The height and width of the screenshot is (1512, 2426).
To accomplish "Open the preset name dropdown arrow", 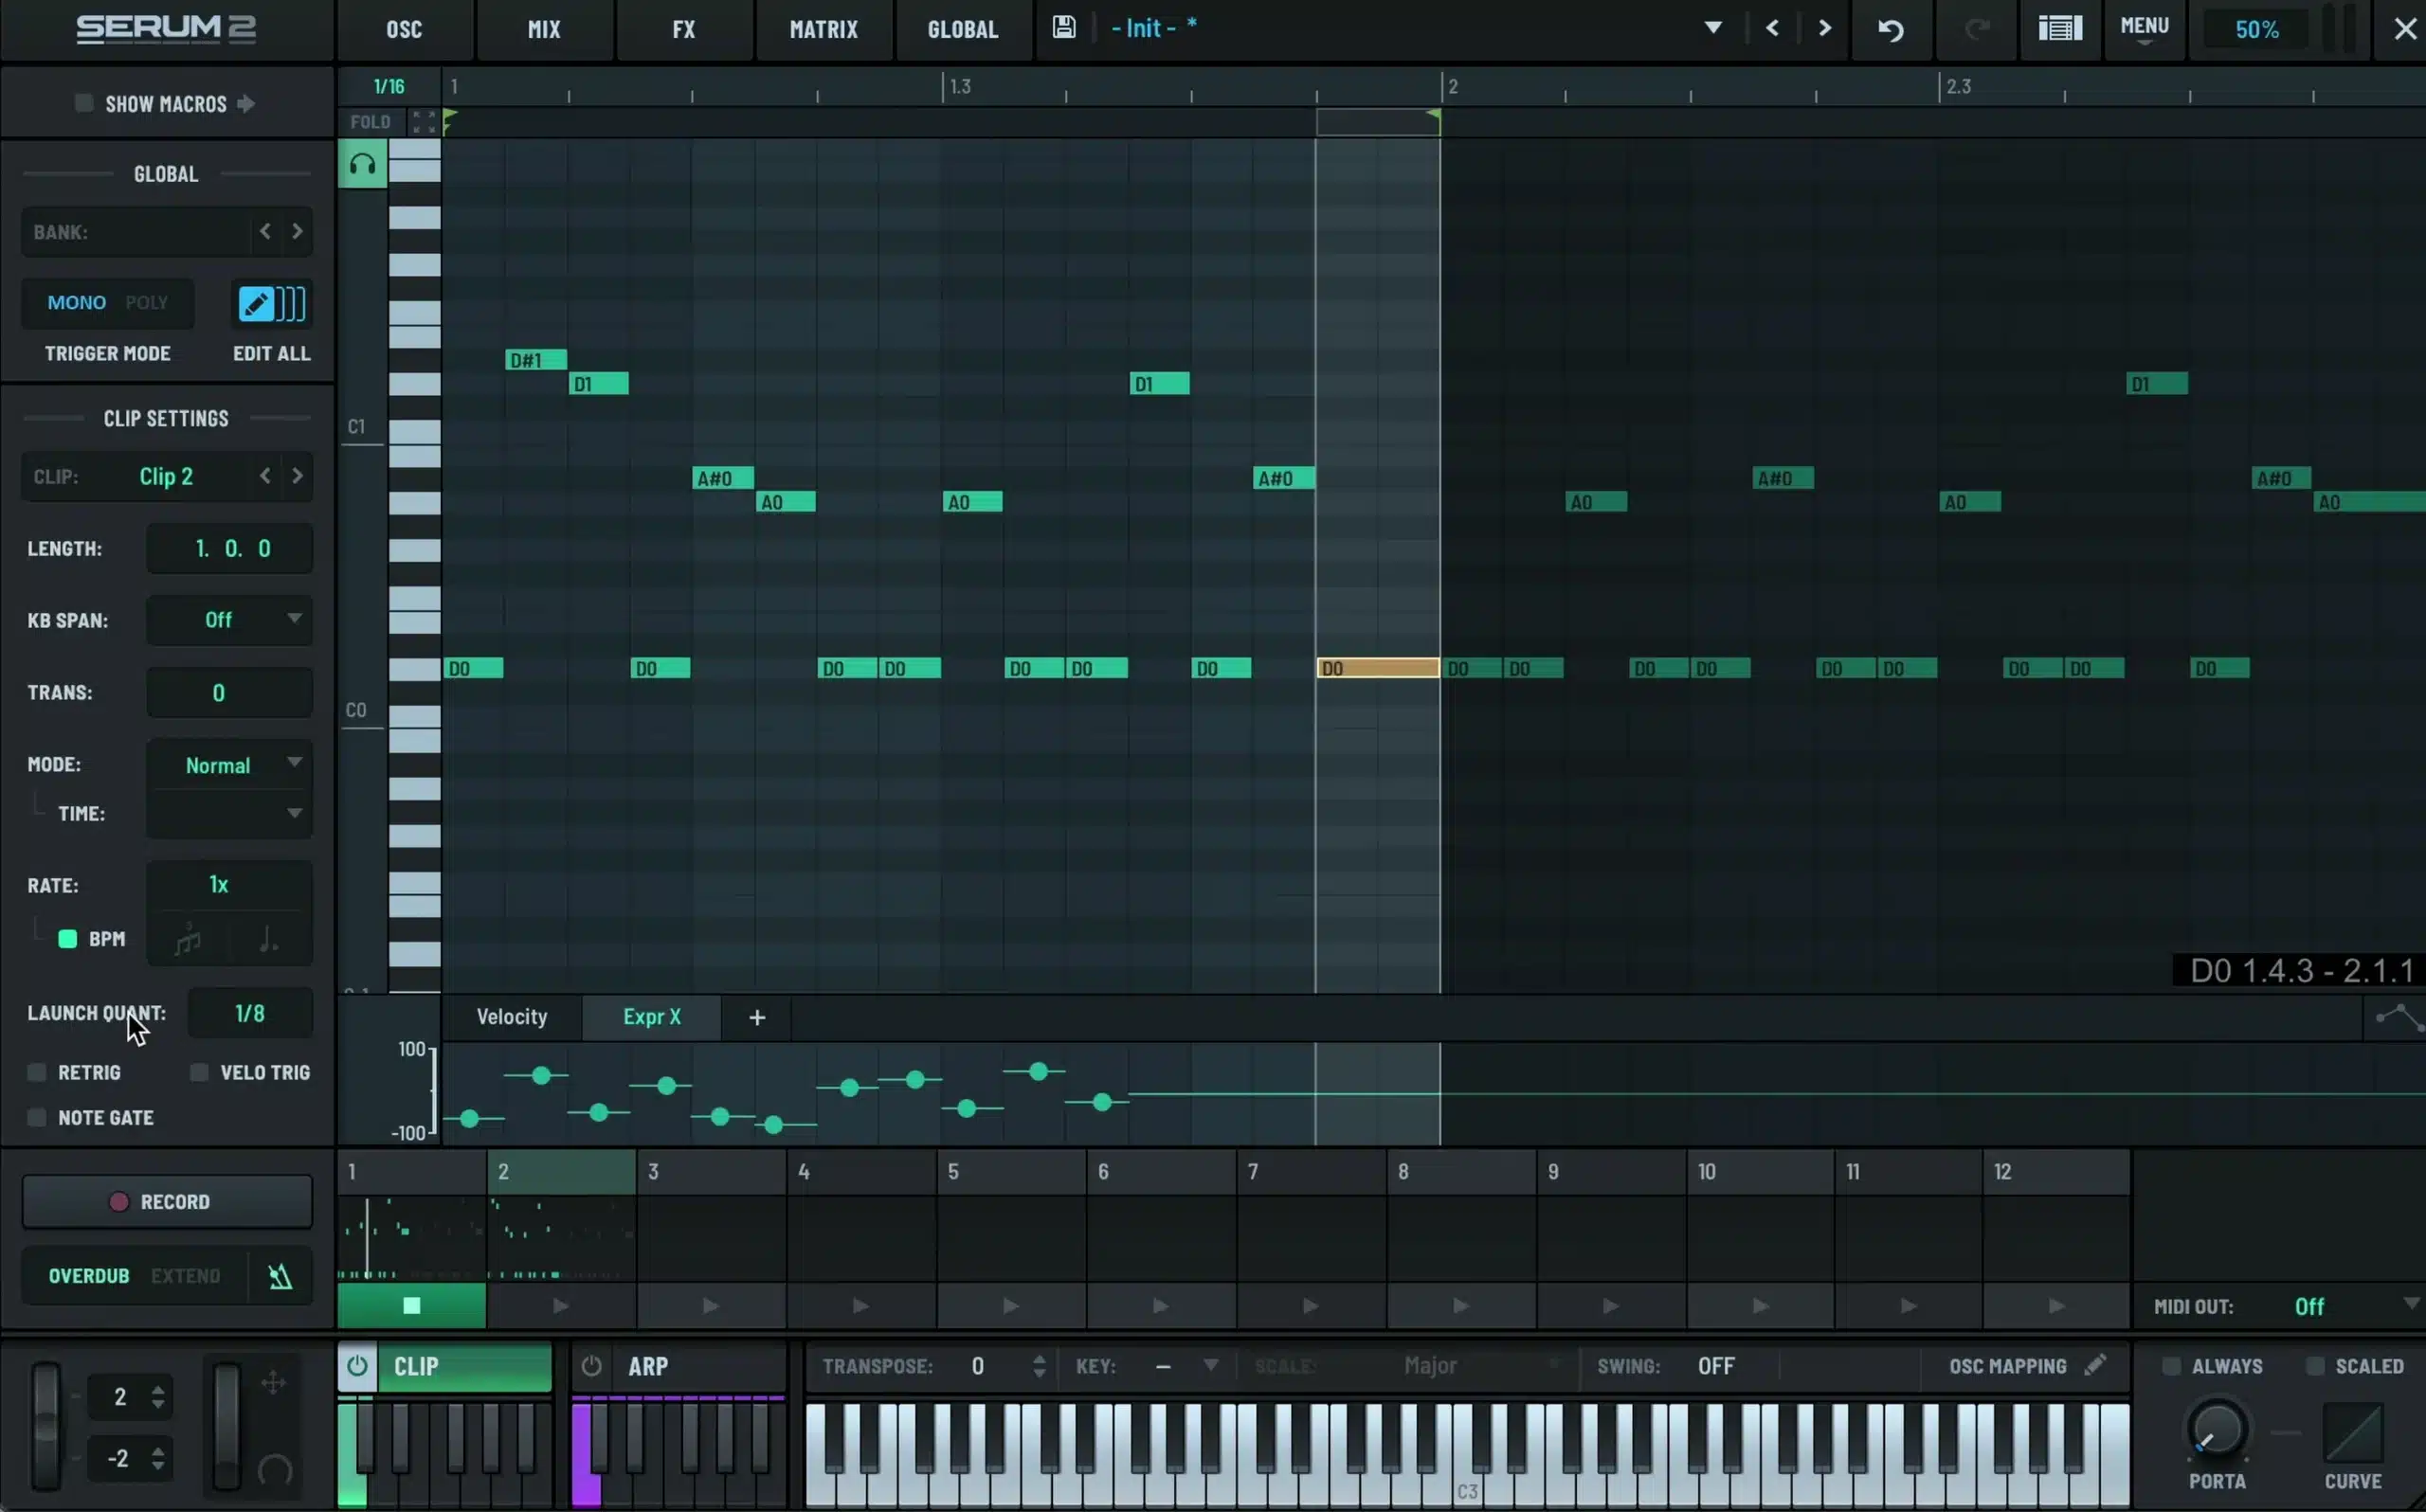I will [x=1713, y=28].
